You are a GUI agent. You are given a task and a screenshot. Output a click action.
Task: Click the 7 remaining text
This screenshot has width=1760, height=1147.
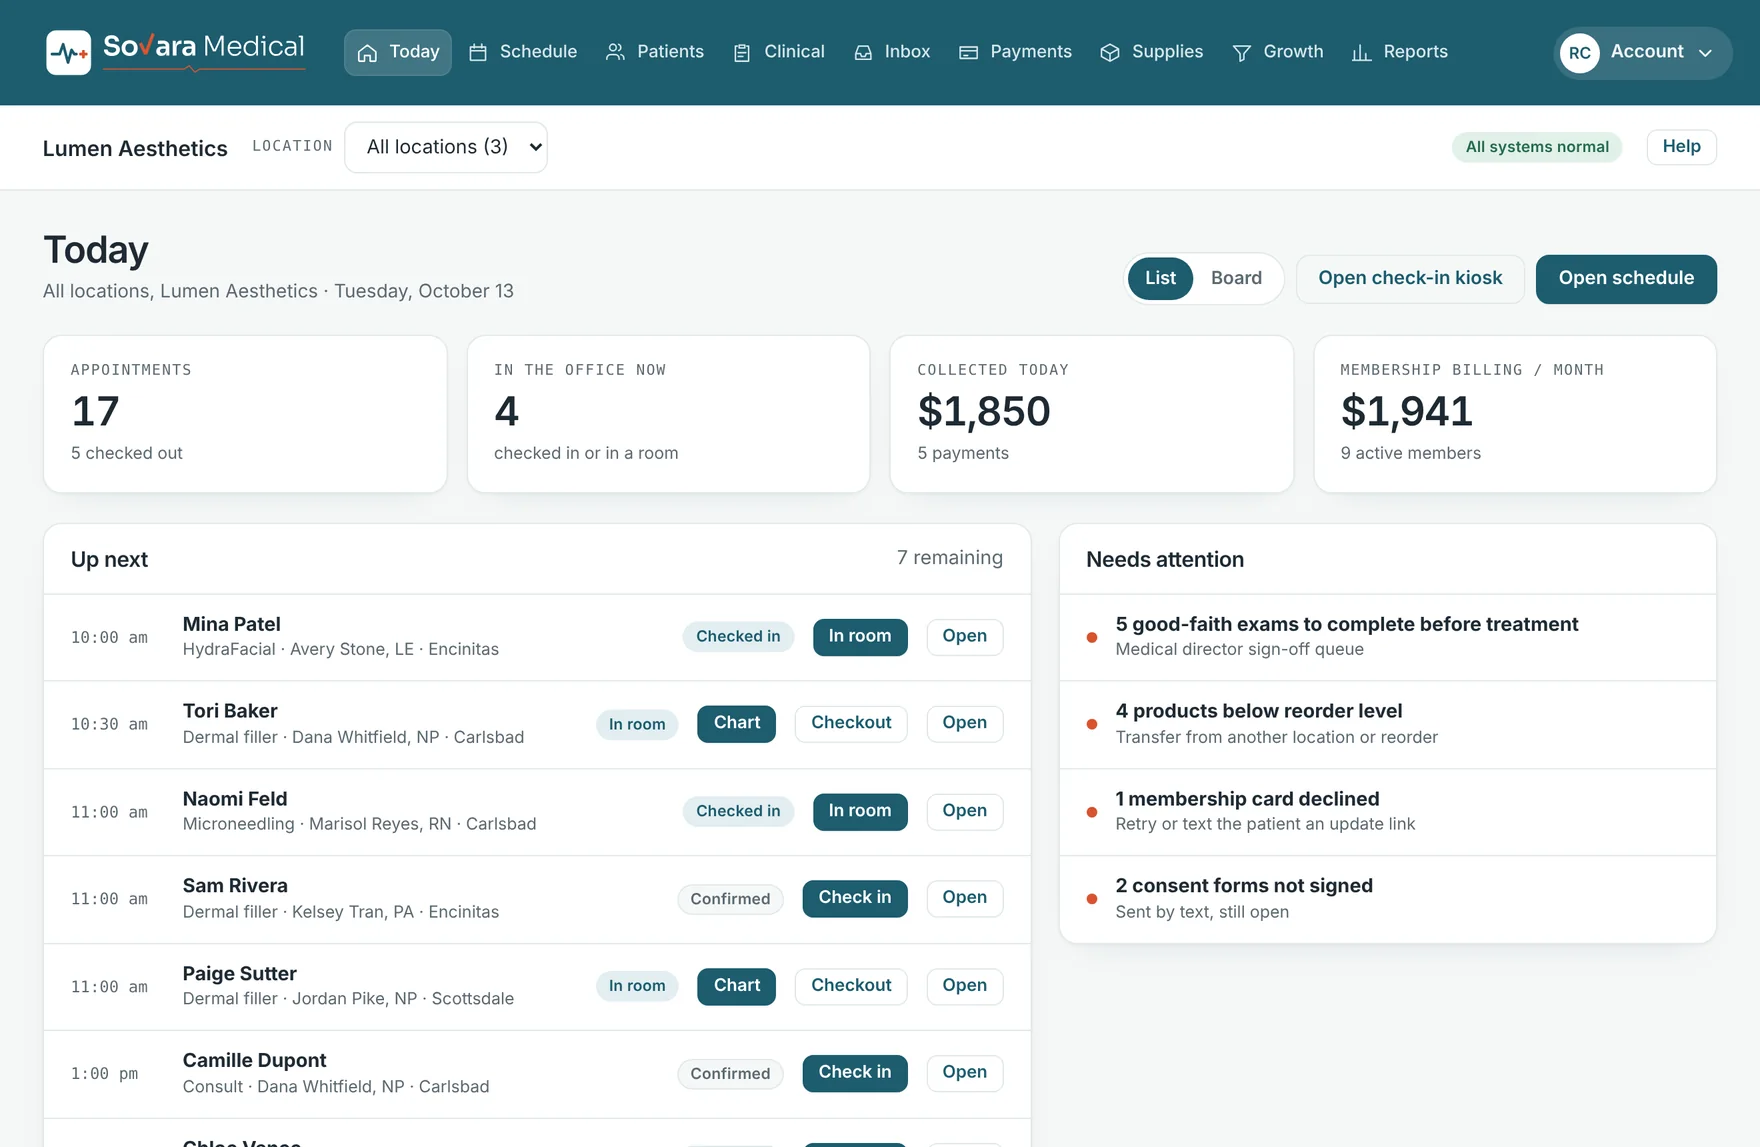(949, 558)
